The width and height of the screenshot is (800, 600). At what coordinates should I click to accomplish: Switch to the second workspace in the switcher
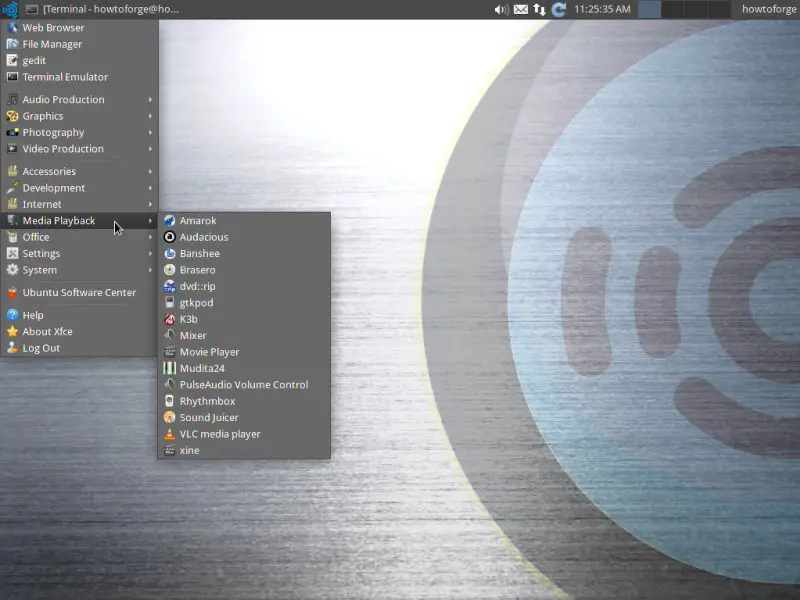(x=672, y=9)
